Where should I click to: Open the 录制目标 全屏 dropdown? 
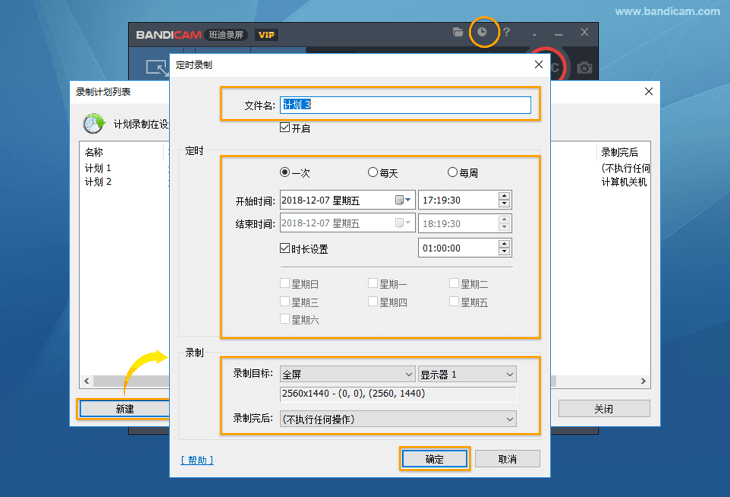(x=347, y=374)
